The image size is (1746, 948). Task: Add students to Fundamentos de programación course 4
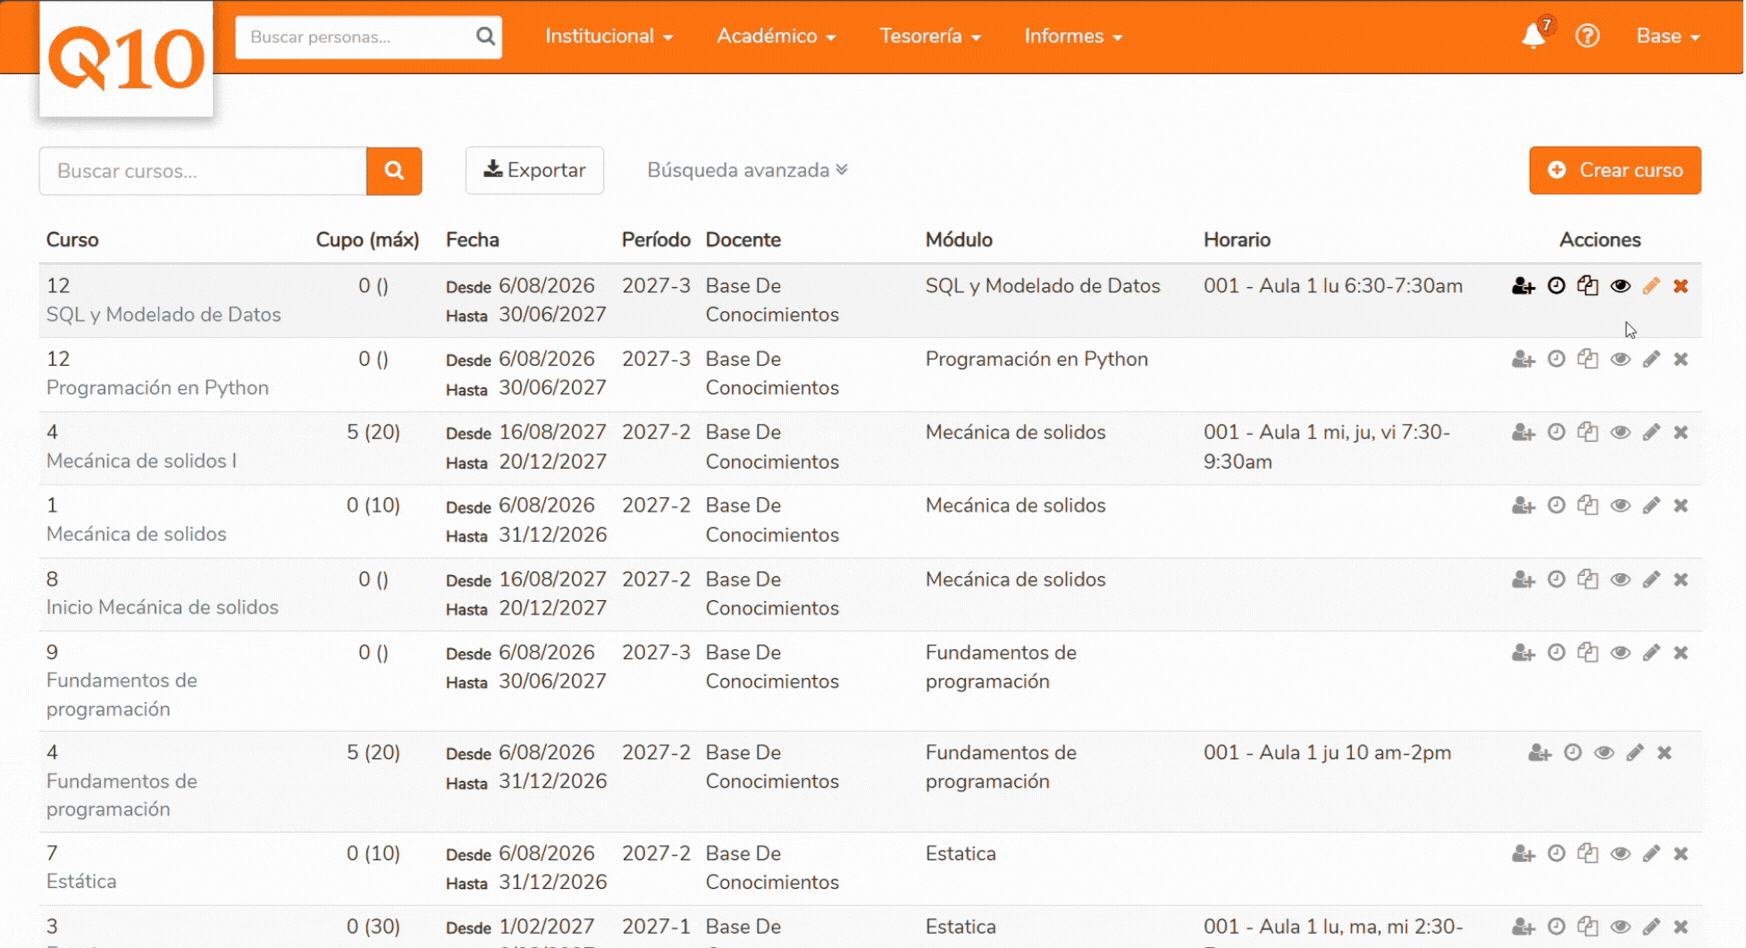[1539, 753]
